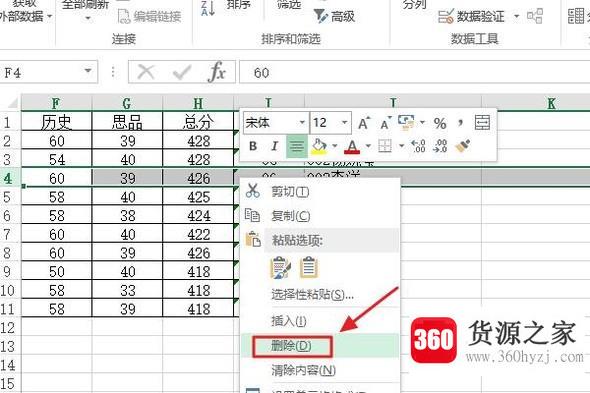
Task: Open borders dropdown arrow
Action: [x=401, y=146]
